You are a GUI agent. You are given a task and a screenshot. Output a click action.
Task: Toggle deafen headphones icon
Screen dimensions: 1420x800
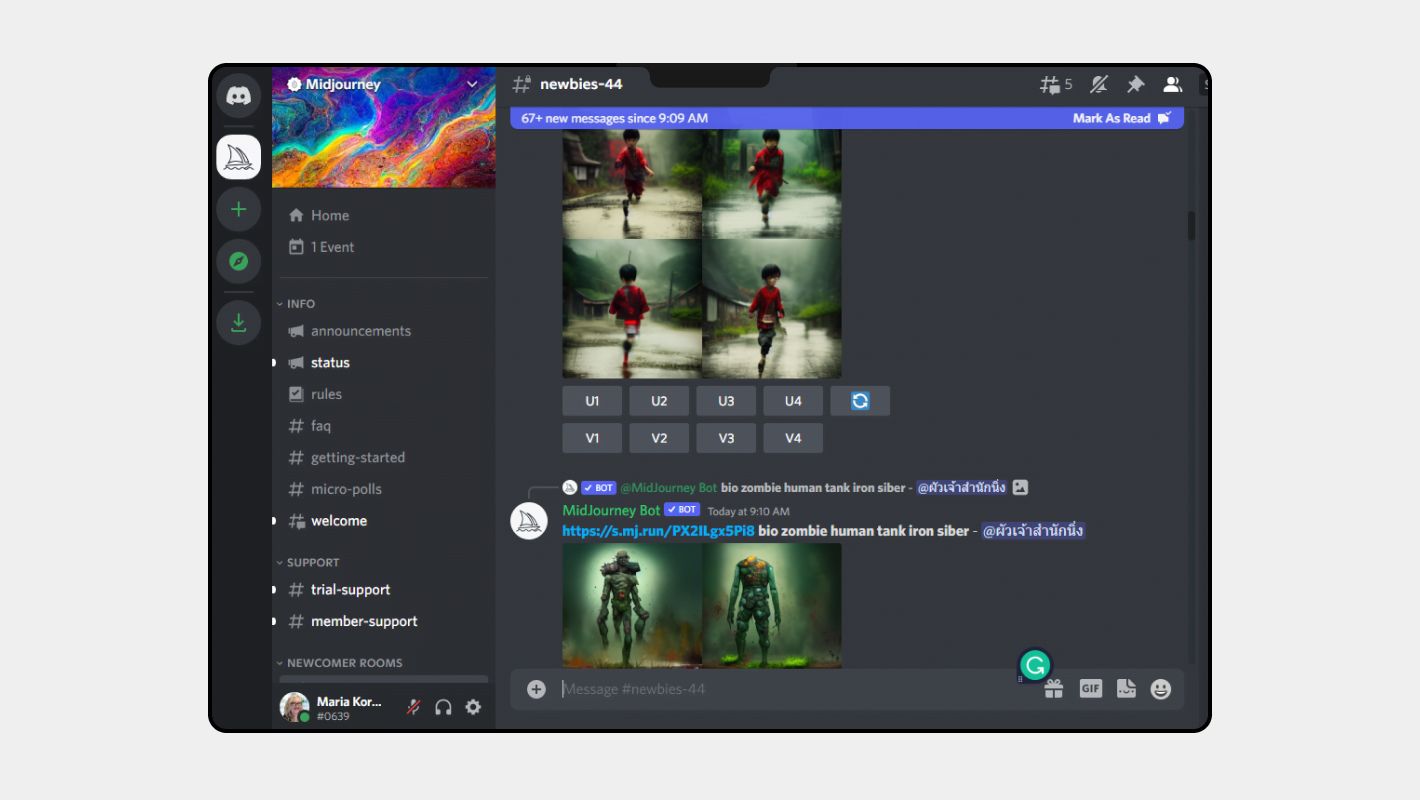(443, 707)
